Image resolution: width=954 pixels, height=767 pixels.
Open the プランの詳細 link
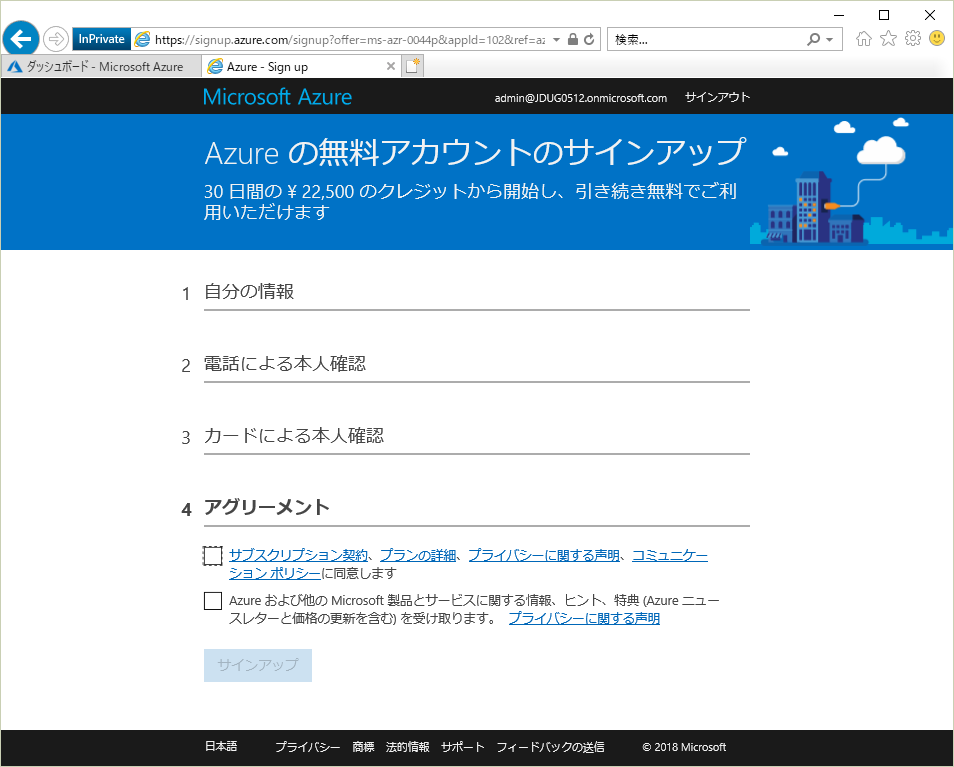pos(418,555)
